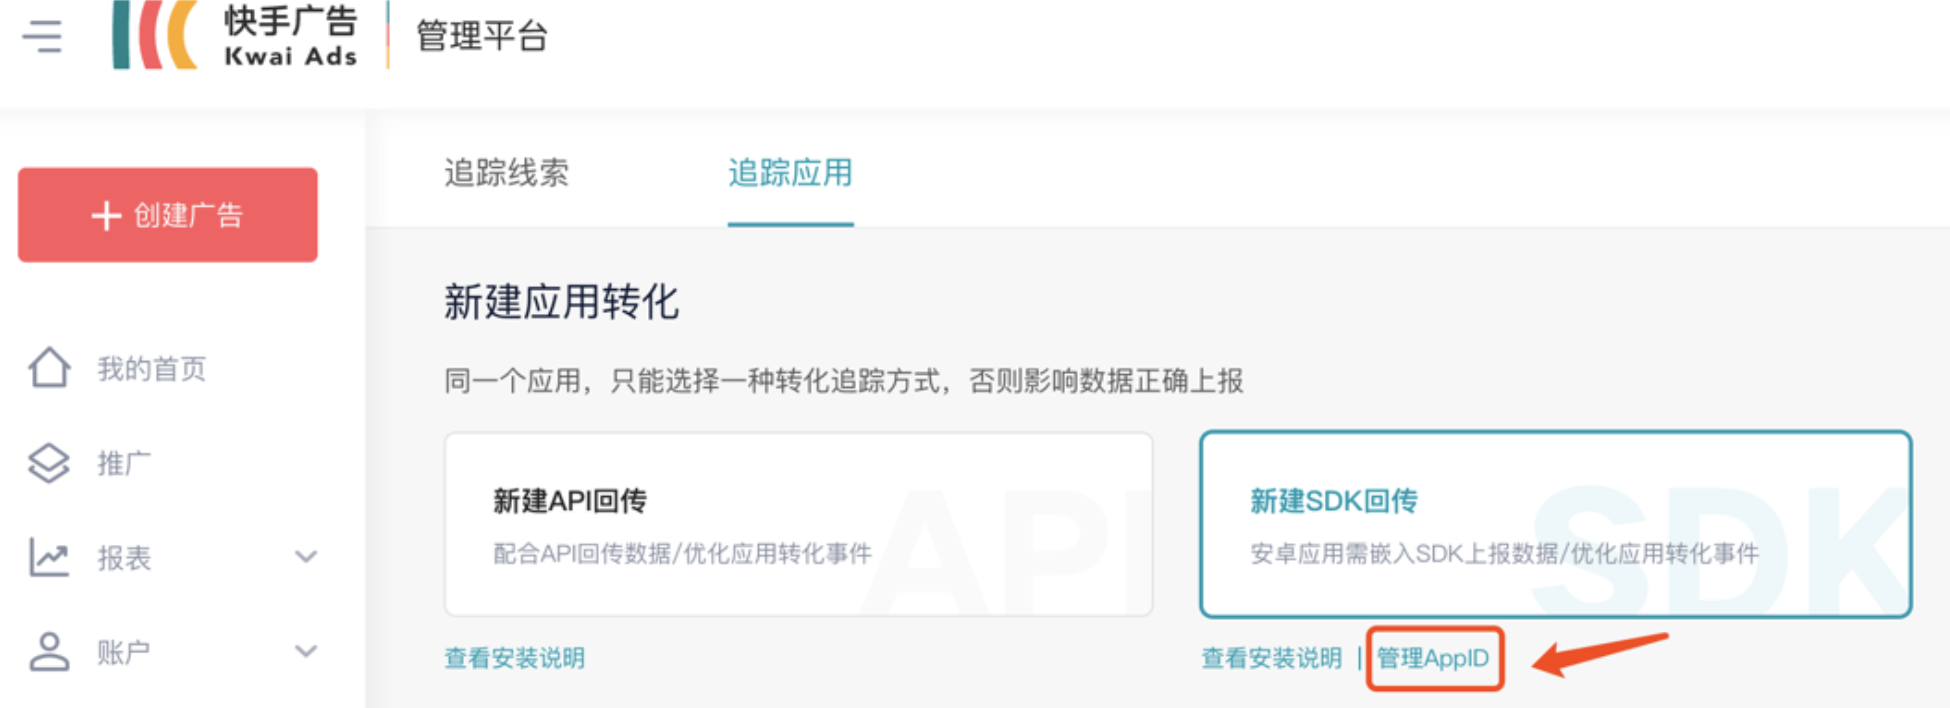Viewport: 1950px width, 708px height.
Task: Click the layers icon beside 推广
Action: (49, 463)
